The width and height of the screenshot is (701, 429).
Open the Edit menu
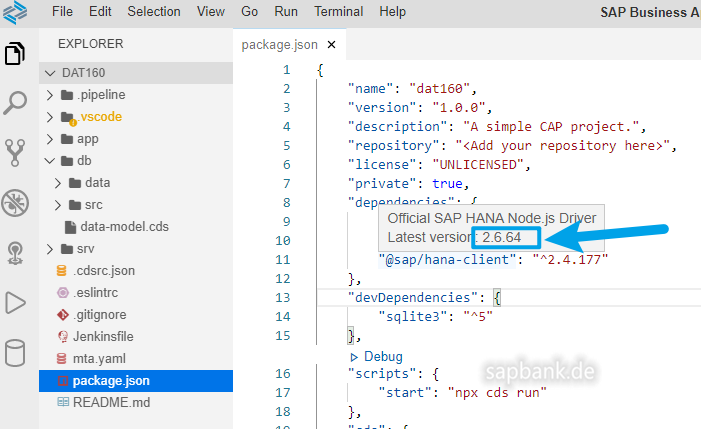coord(100,11)
